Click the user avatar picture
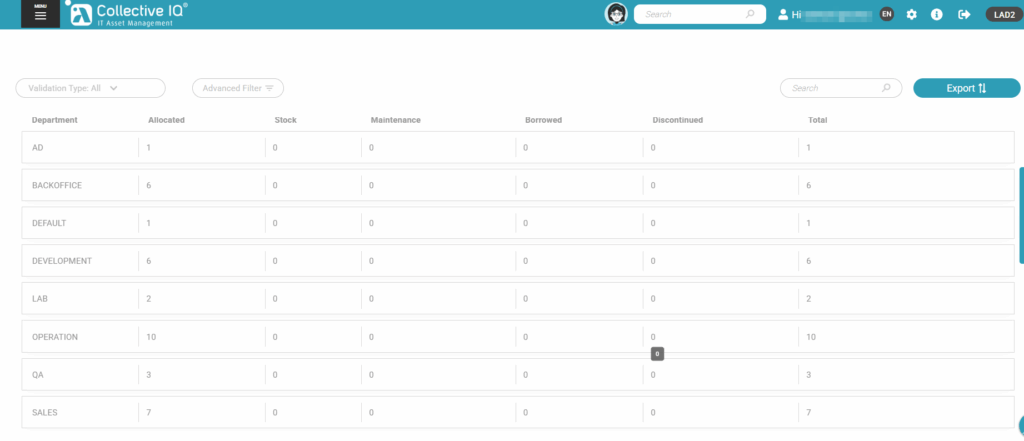Image resolution: width=1024 pixels, height=441 pixels. click(616, 14)
